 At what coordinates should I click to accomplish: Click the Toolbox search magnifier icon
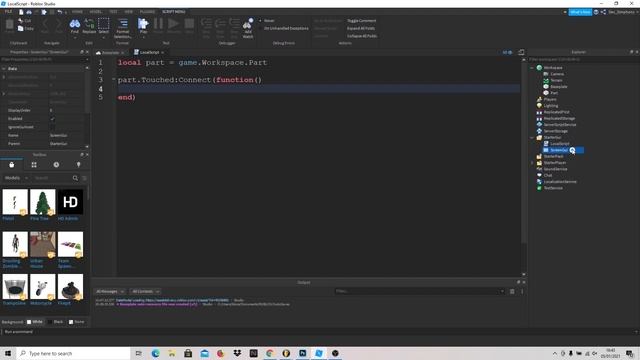point(75,178)
